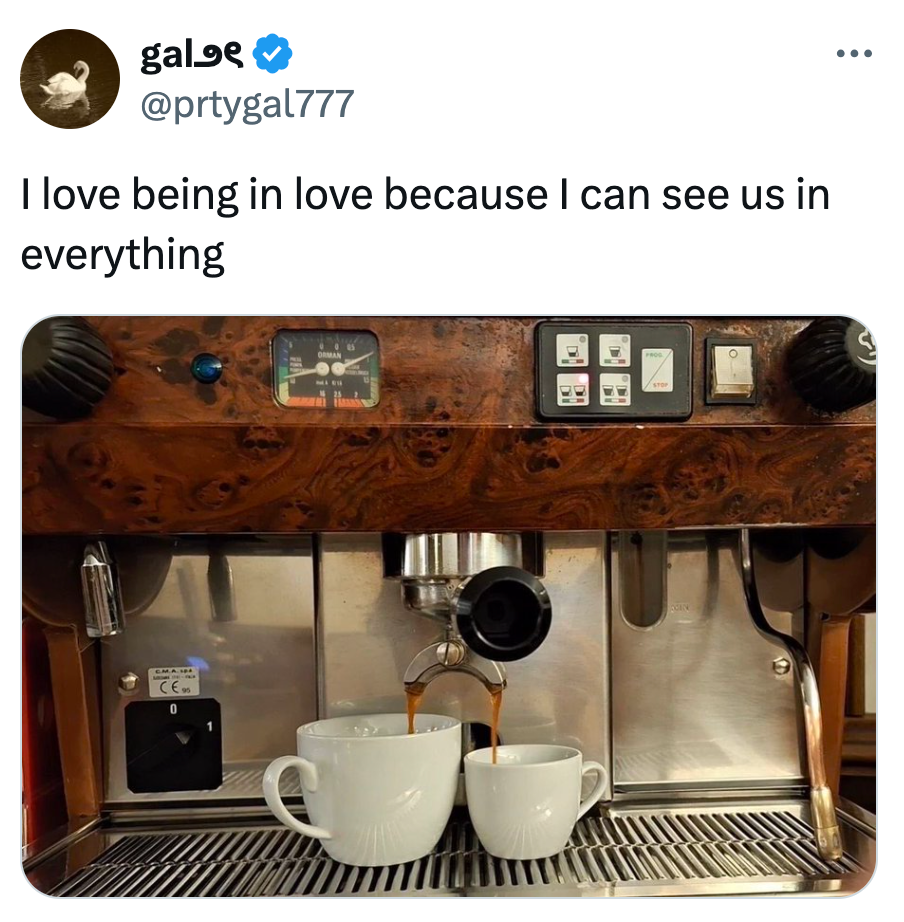
Task: Click the CE label plate
Action: (174, 682)
